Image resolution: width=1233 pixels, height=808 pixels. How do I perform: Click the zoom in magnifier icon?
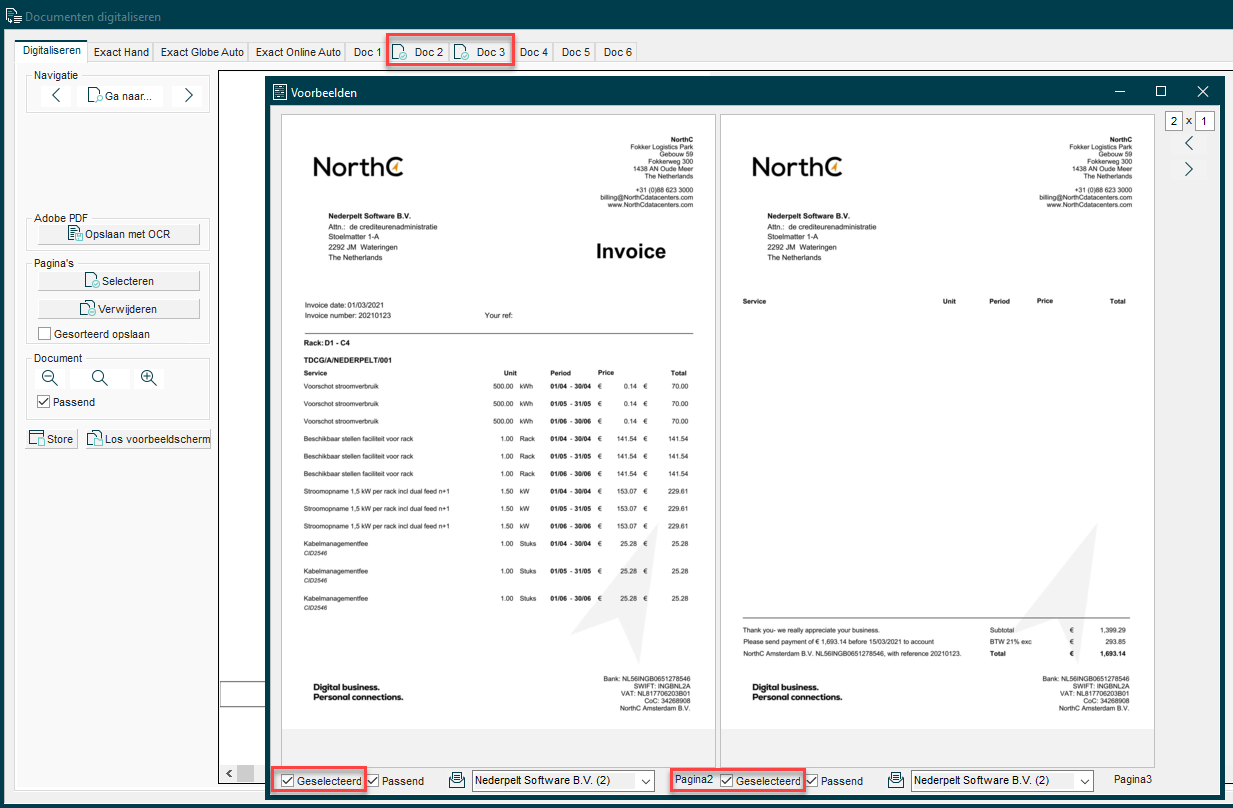[148, 378]
